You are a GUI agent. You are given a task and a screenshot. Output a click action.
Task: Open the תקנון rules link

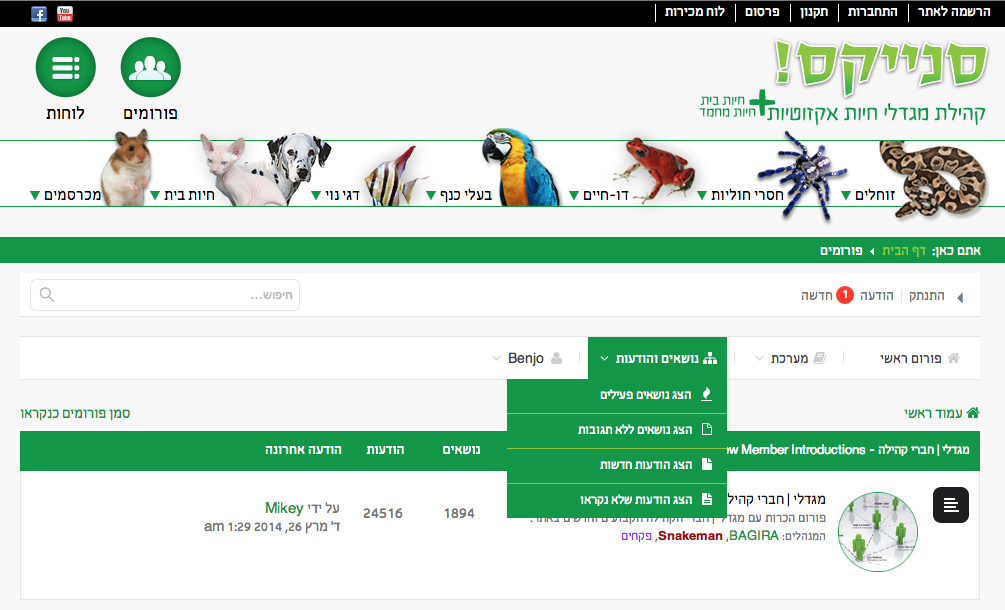[814, 12]
